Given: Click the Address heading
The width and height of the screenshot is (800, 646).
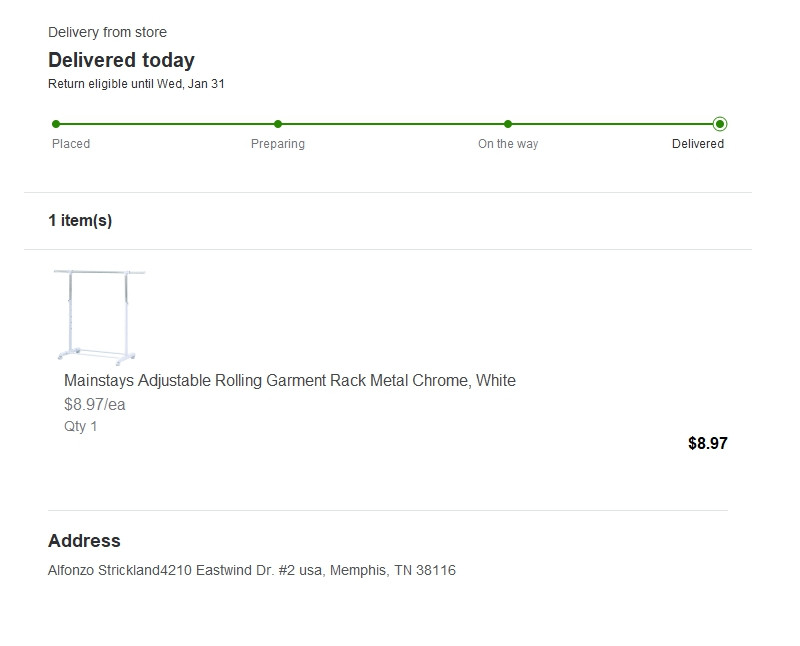Looking at the screenshot, I should 84,541.
